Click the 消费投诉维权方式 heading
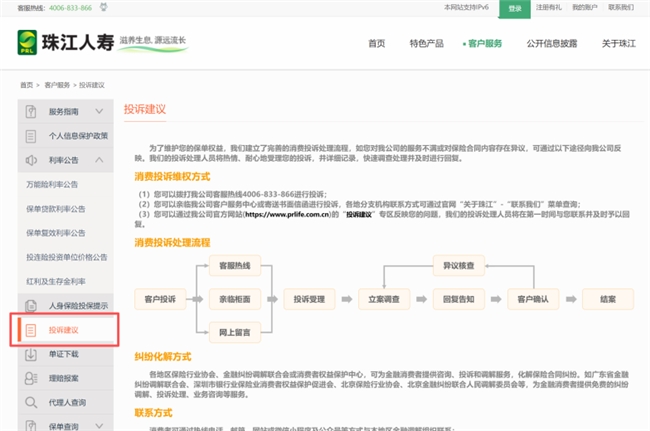 click(172, 177)
